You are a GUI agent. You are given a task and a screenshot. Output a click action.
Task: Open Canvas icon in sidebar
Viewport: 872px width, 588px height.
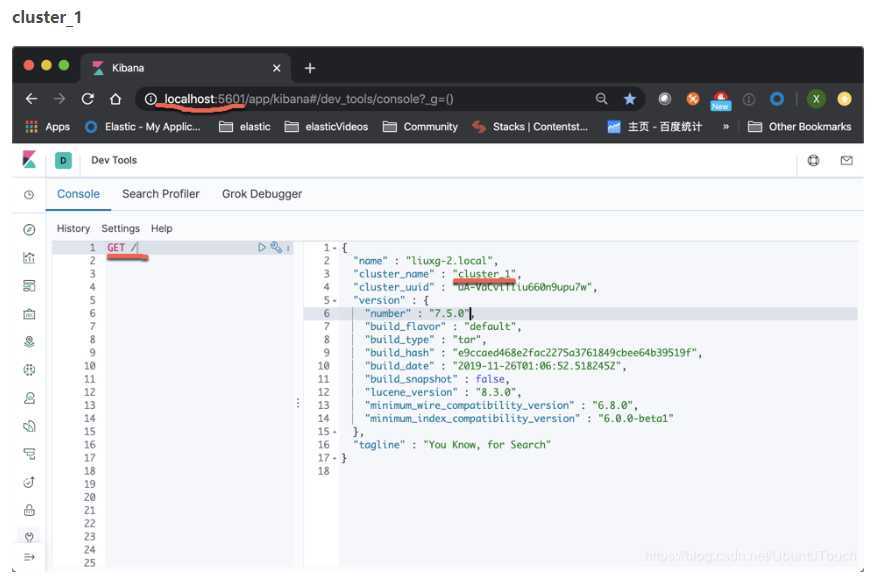29,314
